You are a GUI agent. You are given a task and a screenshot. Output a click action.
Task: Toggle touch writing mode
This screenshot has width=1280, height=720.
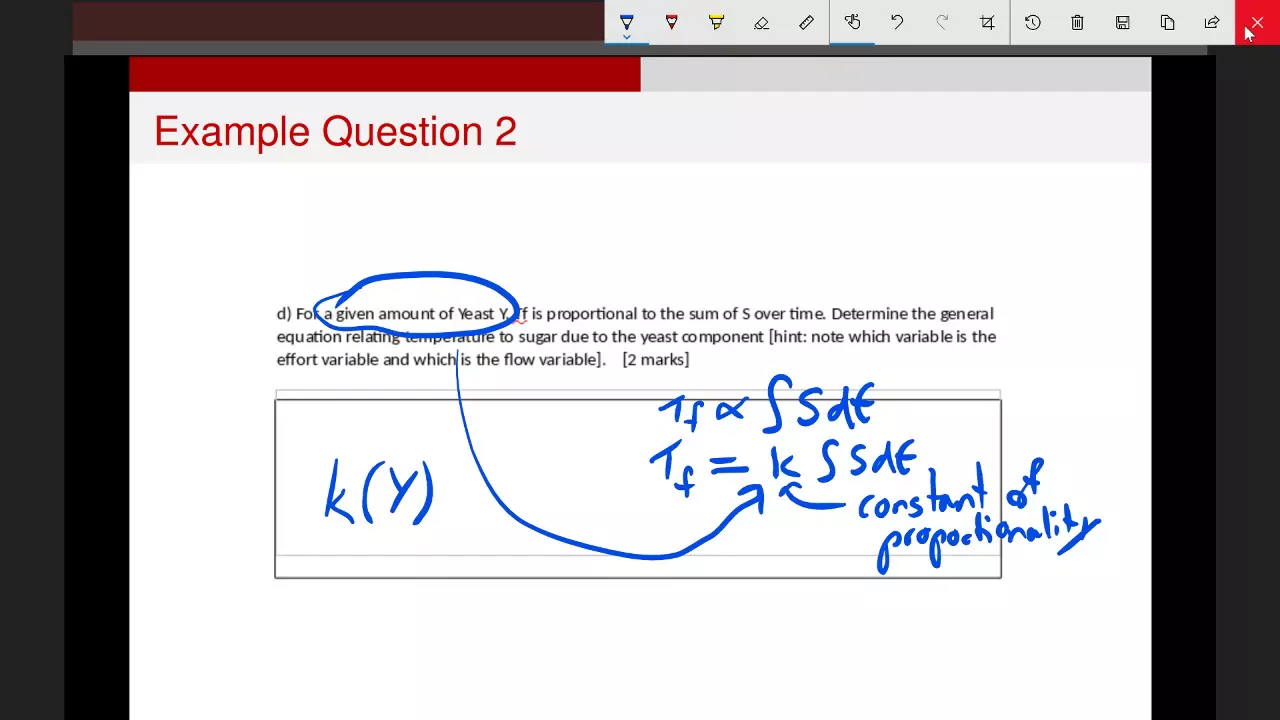tap(852, 22)
